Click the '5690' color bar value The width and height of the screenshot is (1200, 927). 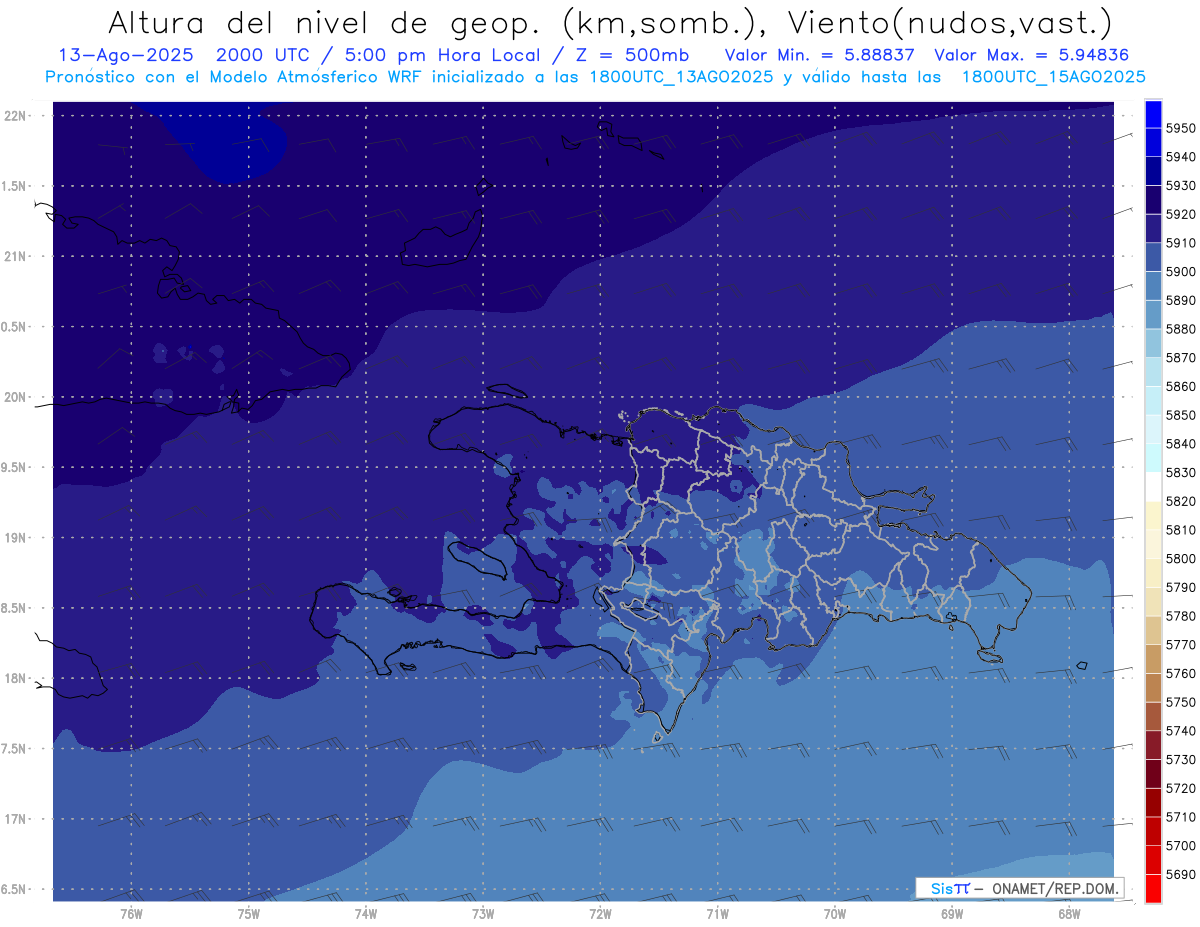coord(1181,875)
